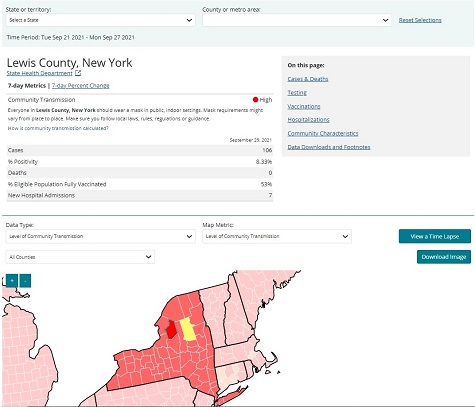Viewport: 475px width, 407px height.
Task: Open the All Counties filter dropdown
Action: [80, 257]
